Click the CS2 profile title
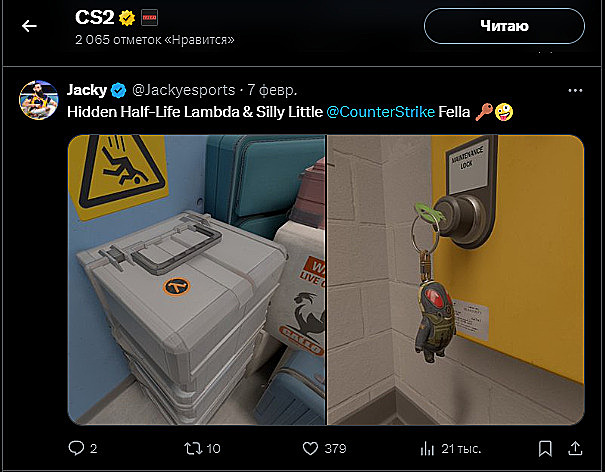 [x=95, y=18]
